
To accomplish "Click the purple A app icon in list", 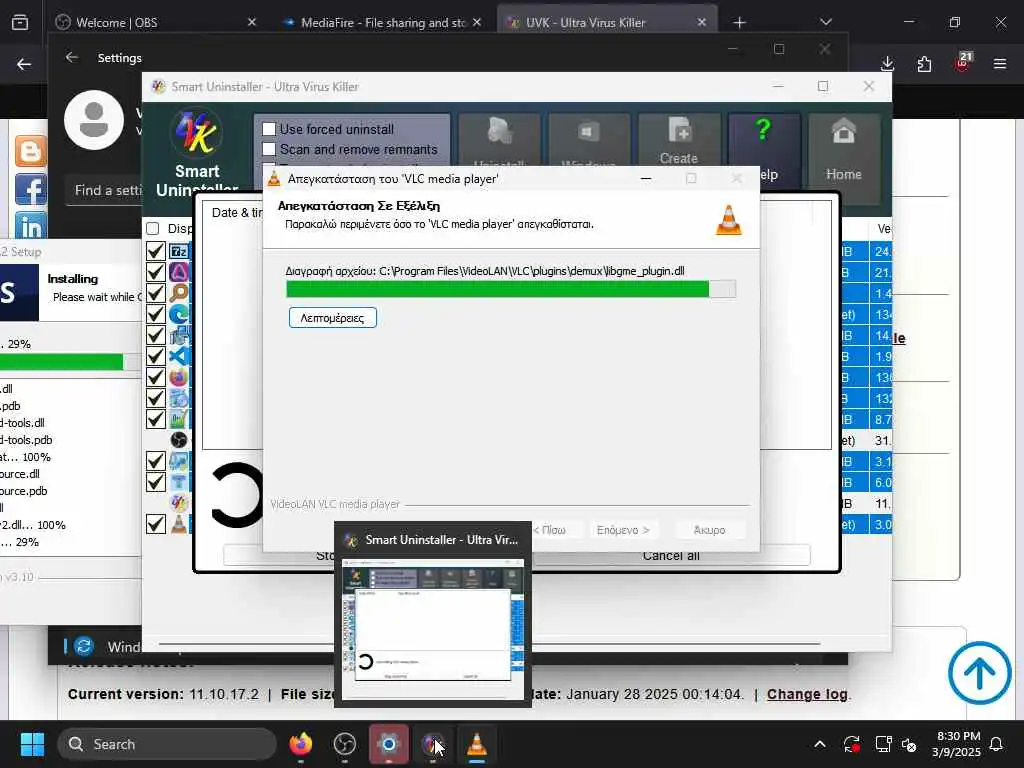I will pos(179,272).
